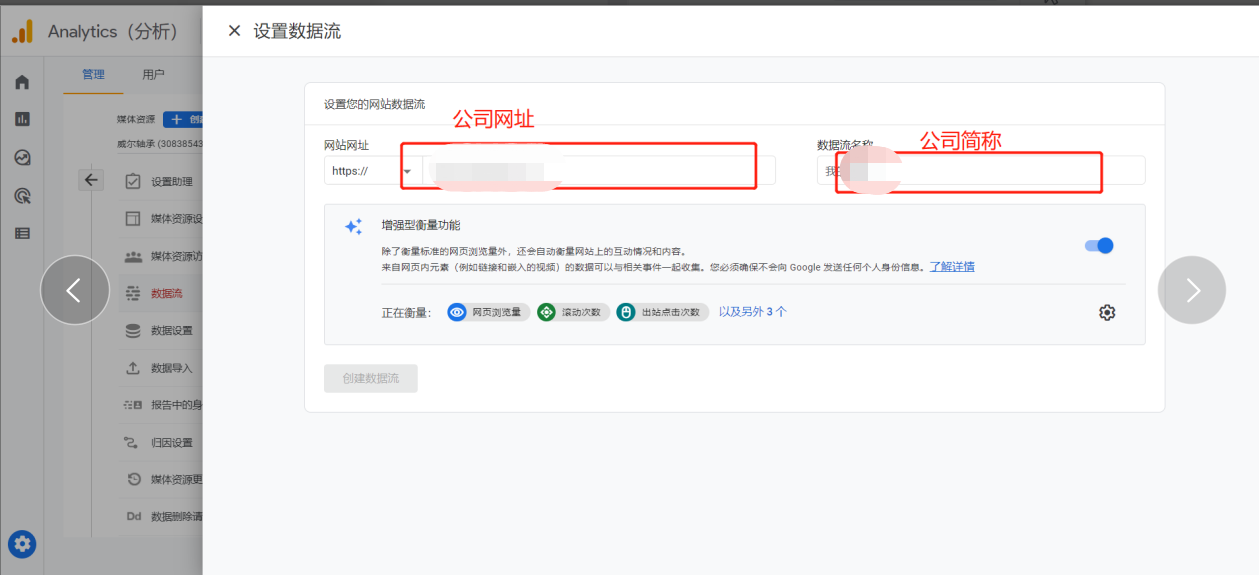Open the Advertising cursor icon in sidebar
This screenshot has height=575, width=1259.
pyautogui.click(x=22, y=195)
